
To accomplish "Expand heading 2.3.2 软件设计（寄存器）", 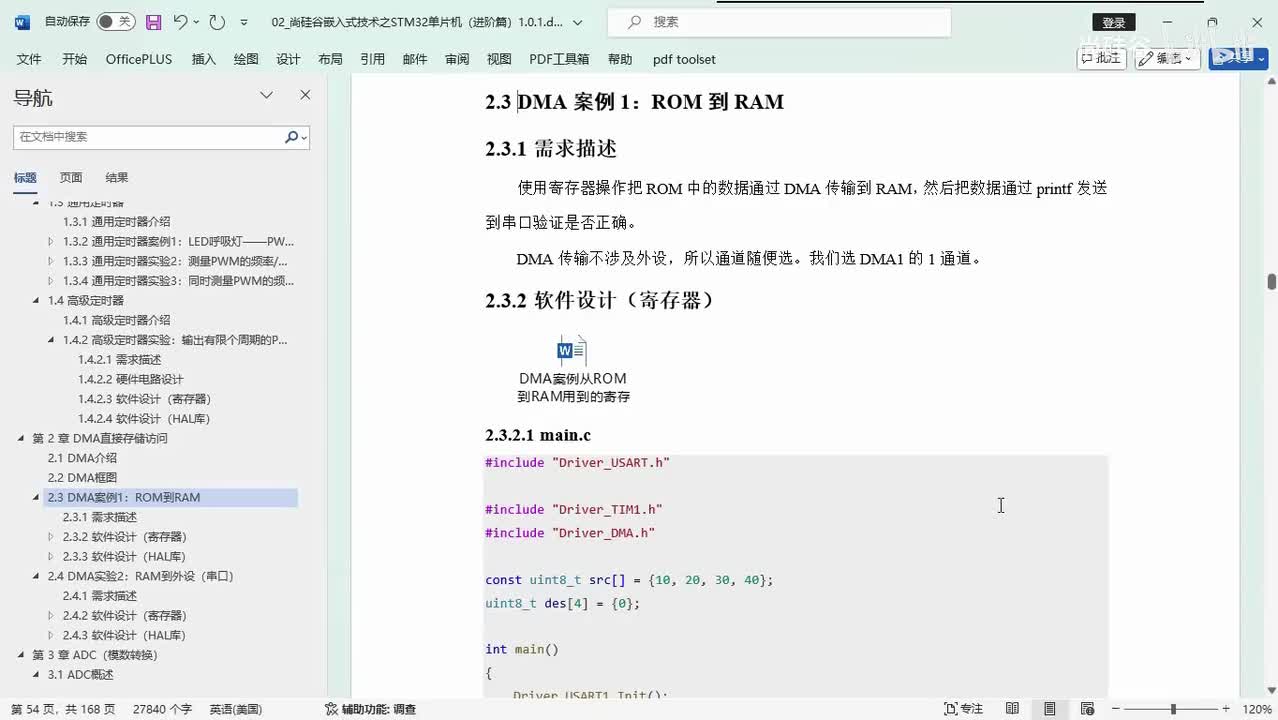I will click(51, 537).
